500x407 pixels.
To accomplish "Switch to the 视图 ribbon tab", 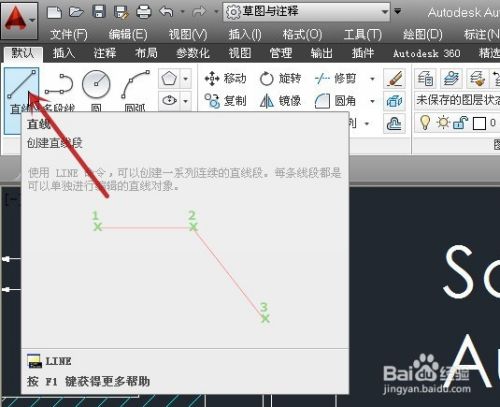I will pos(240,53).
